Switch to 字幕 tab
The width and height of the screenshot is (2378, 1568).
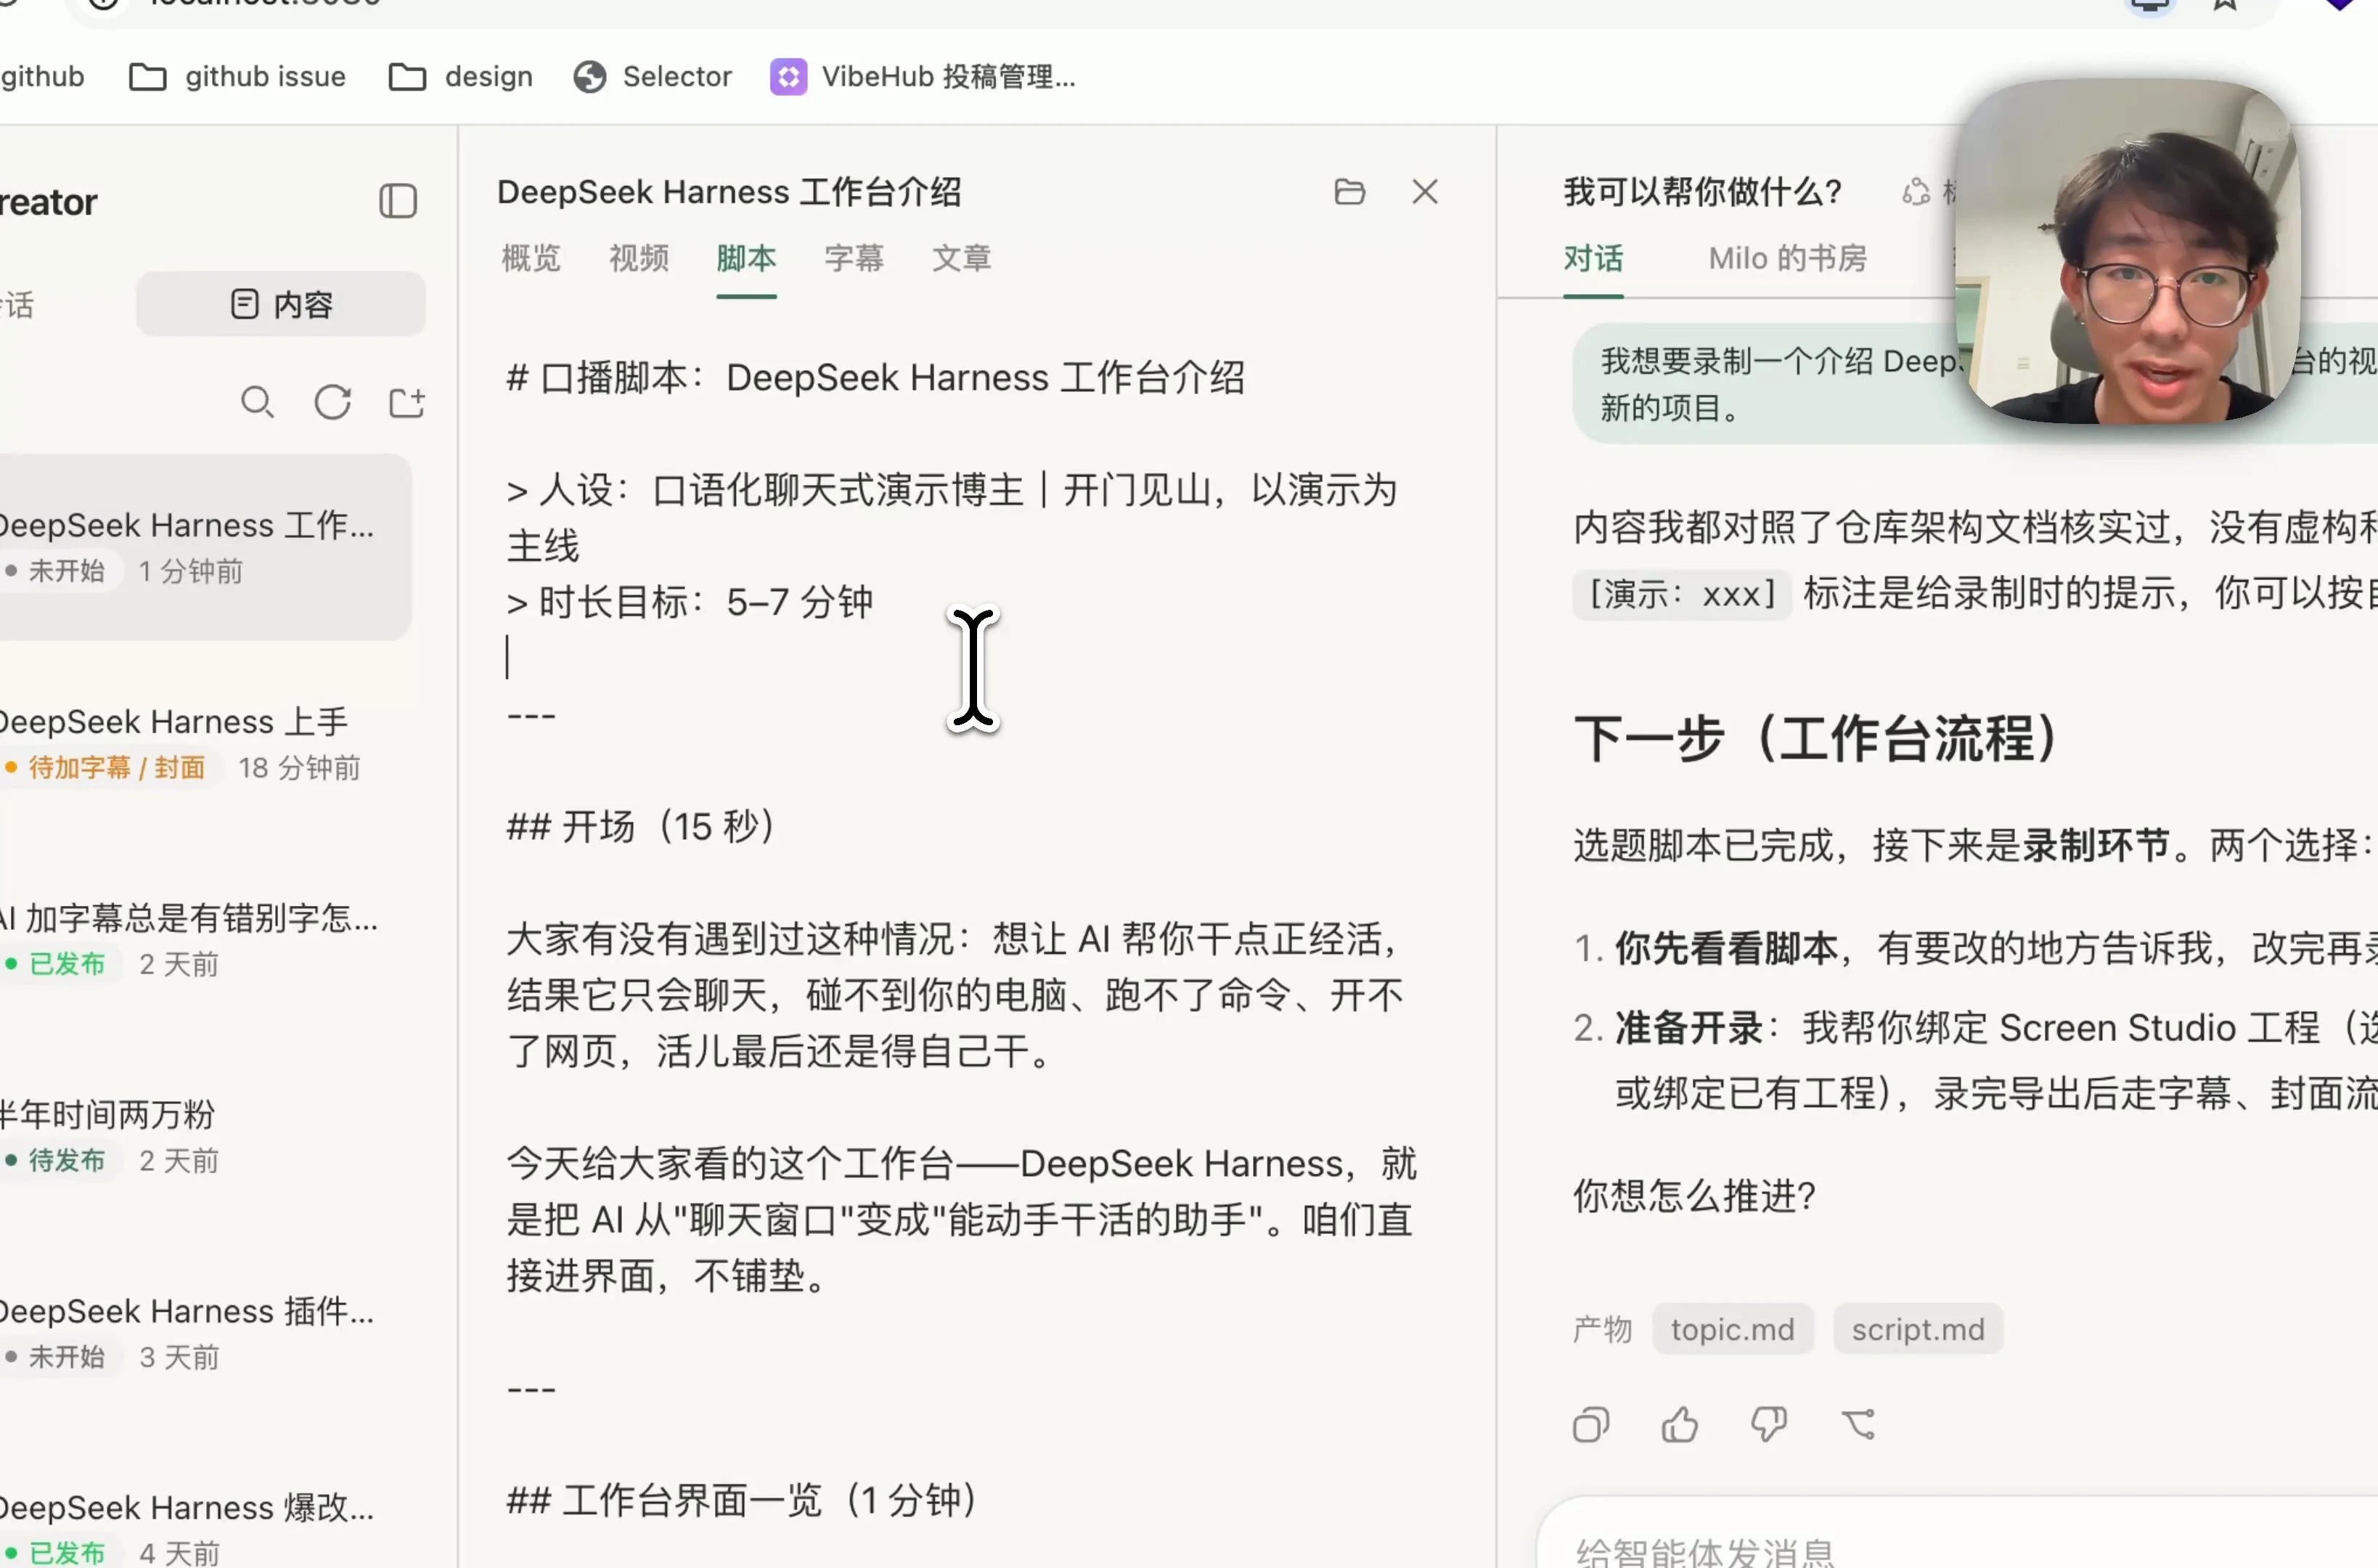point(854,258)
